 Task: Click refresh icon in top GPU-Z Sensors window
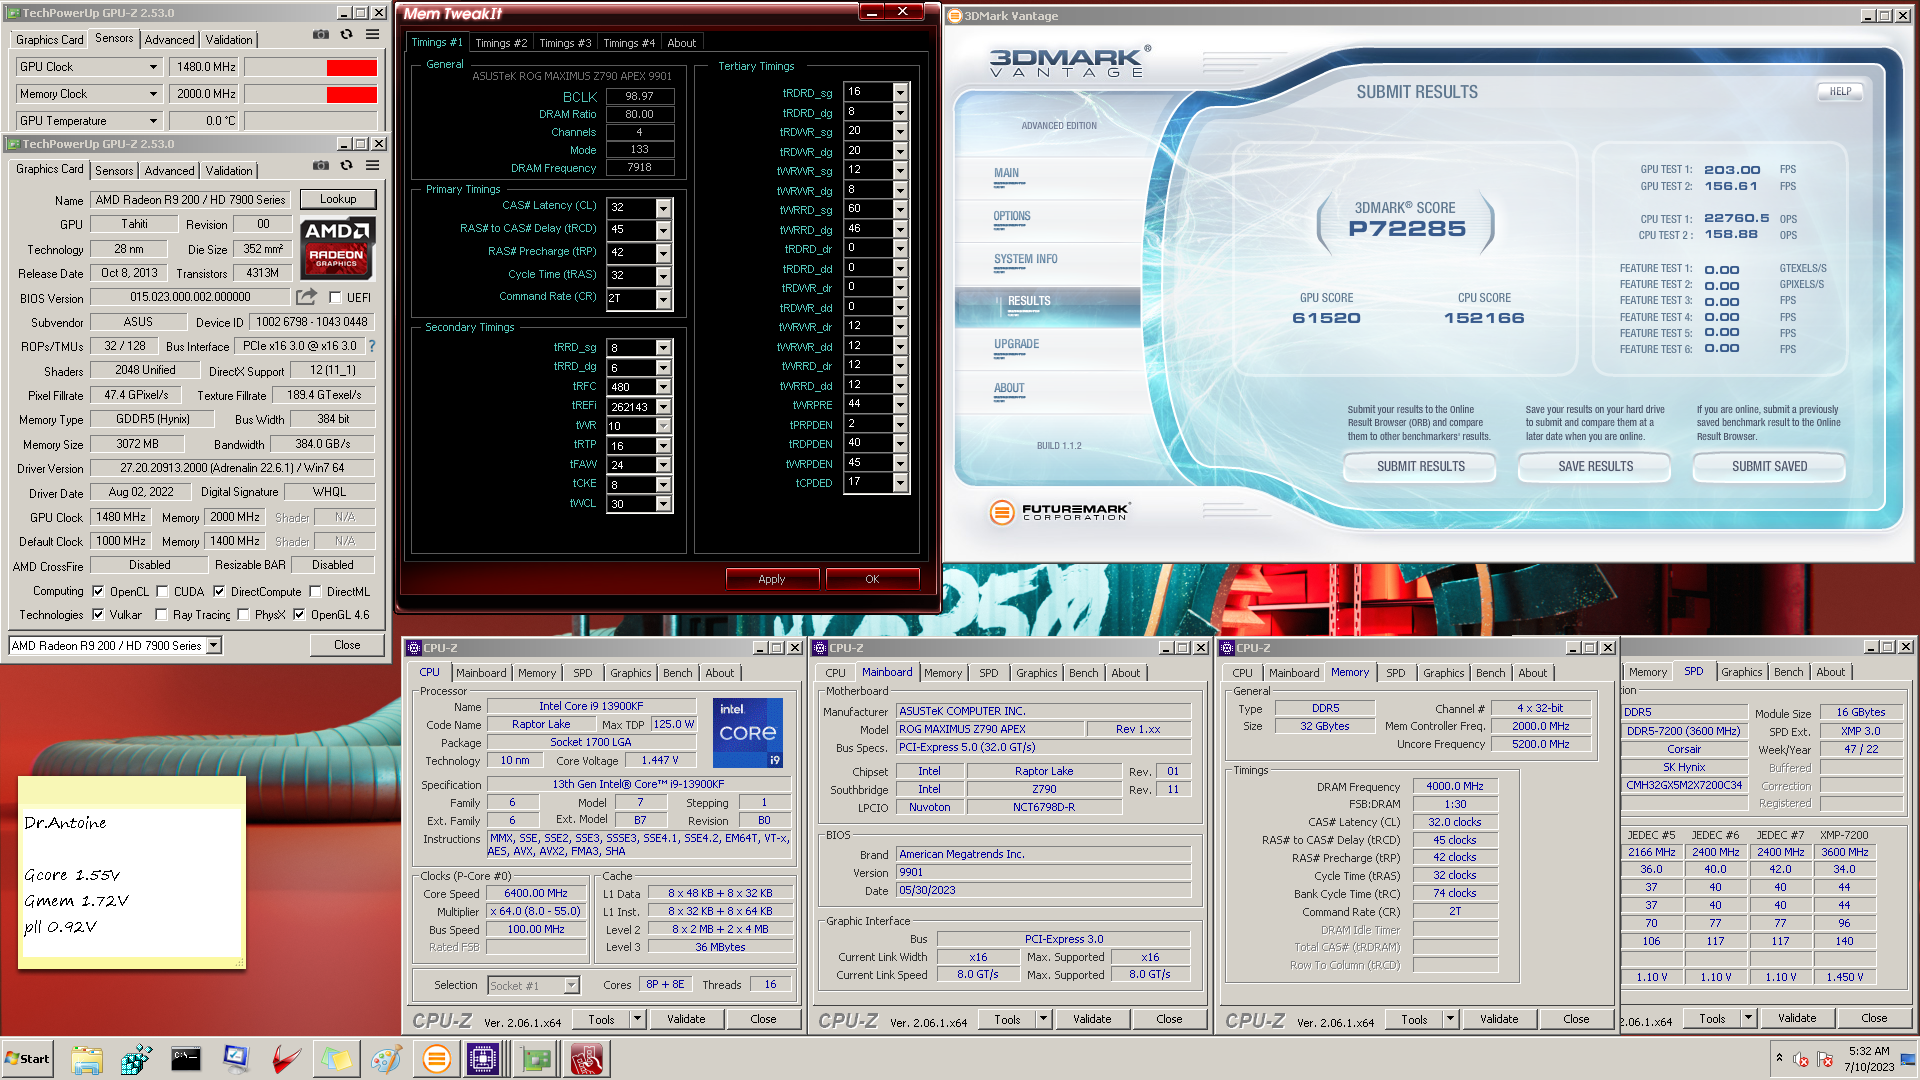[x=346, y=34]
